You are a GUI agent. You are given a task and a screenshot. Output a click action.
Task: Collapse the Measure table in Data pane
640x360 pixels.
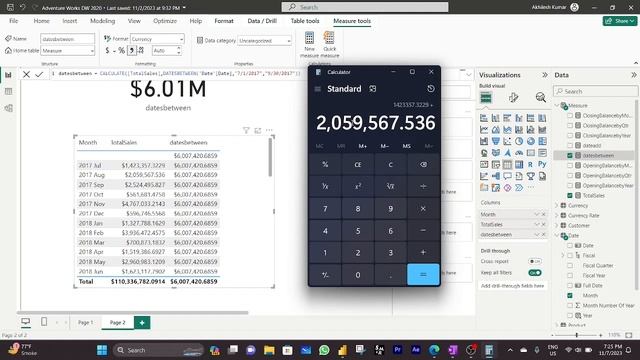557,105
